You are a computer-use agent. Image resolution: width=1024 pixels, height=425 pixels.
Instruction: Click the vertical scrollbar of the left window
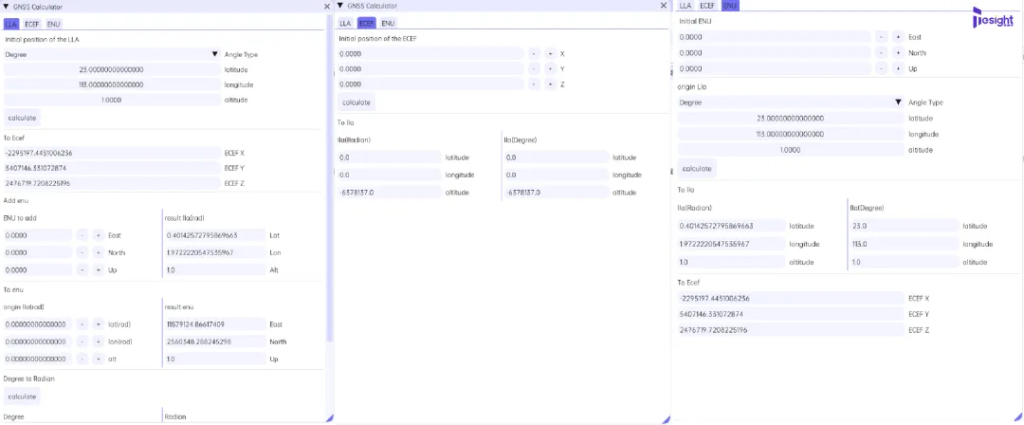point(330,176)
